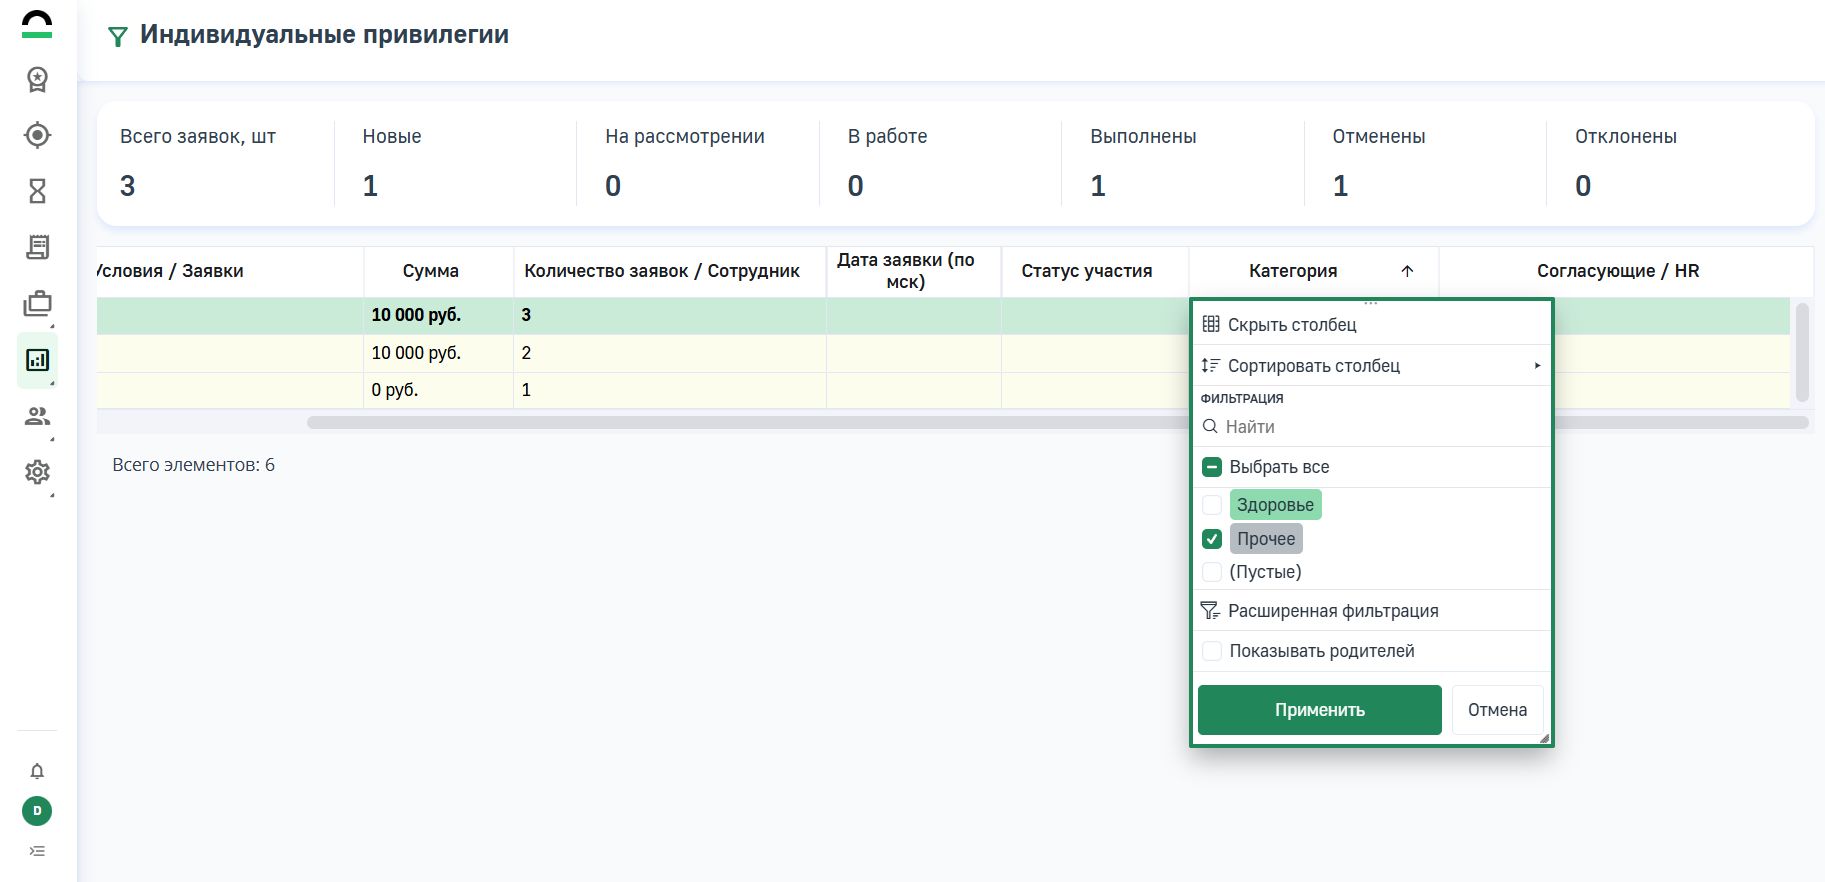Open Расширенная фильтрация option
This screenshot has height=882, width=1825.
coord(1332,611)
